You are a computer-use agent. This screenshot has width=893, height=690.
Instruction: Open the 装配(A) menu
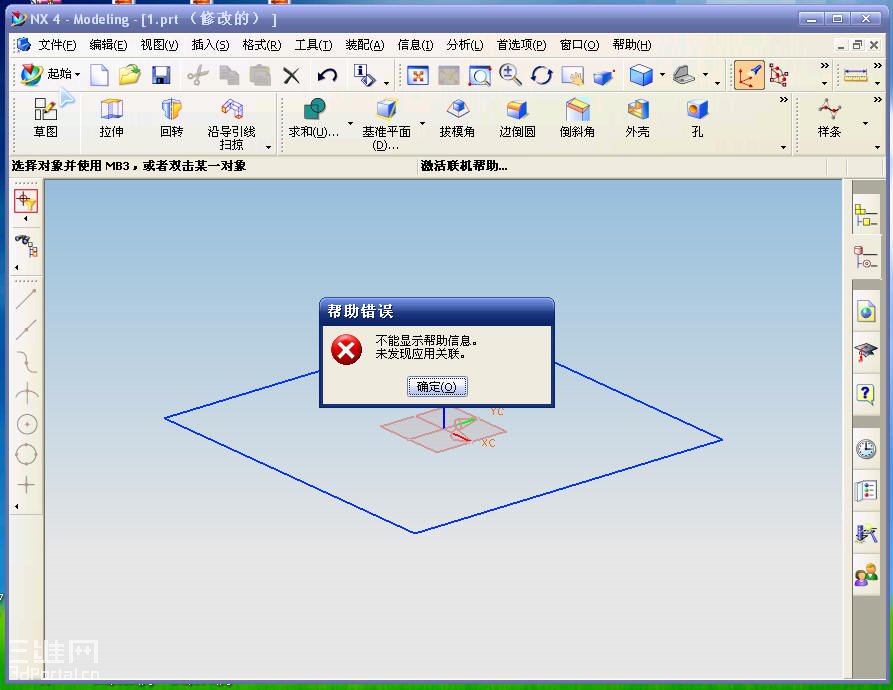tap(364, 45)
